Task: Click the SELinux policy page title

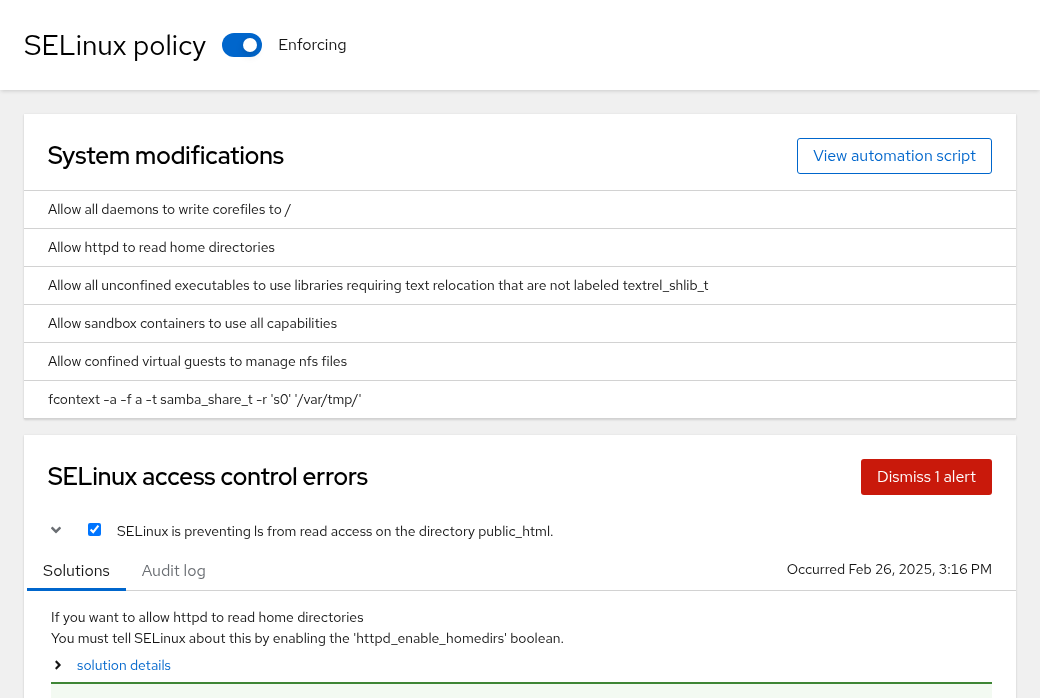Action: pos(115,46)
